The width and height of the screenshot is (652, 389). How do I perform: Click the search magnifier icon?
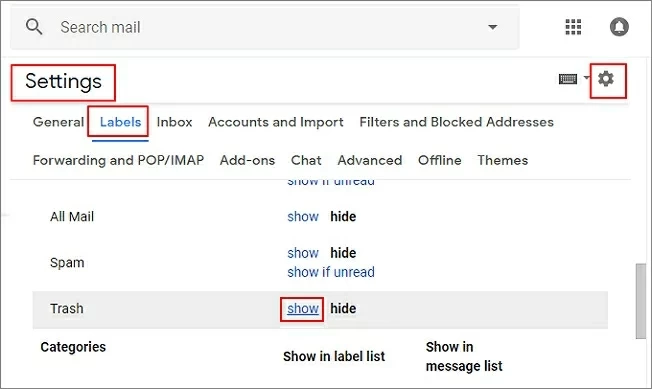click(x=34, y=27)
